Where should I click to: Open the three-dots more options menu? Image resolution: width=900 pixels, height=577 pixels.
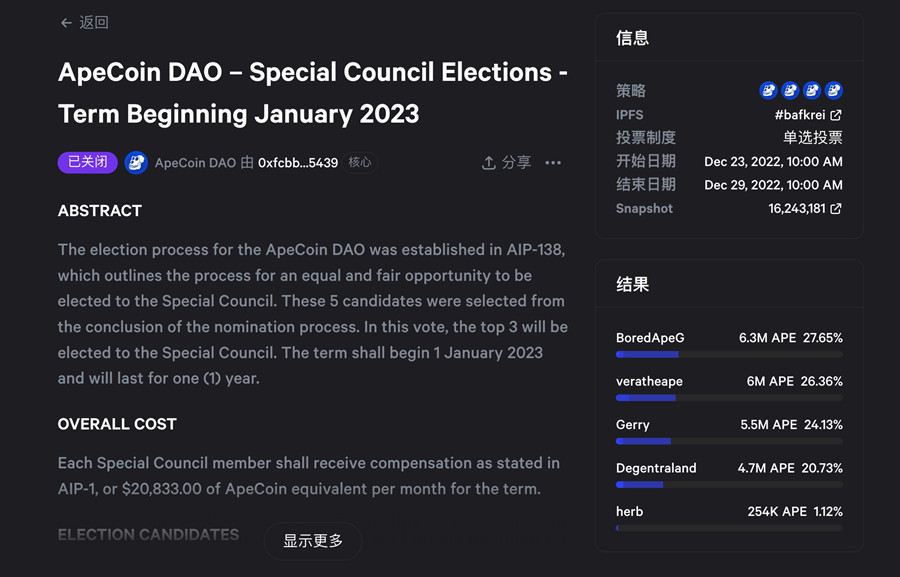pyautogui.click(x=553, y=163)
